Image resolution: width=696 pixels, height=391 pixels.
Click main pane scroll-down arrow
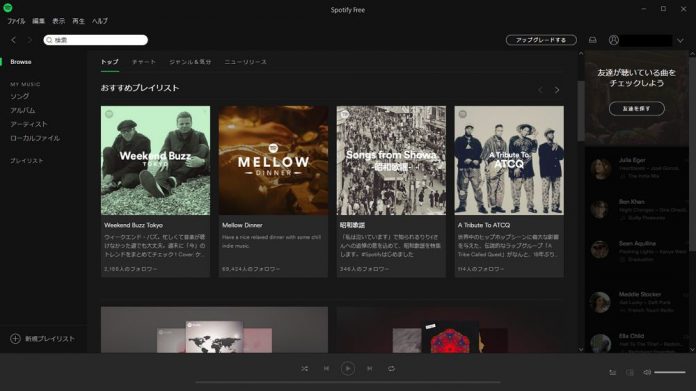tap(581, 349)
